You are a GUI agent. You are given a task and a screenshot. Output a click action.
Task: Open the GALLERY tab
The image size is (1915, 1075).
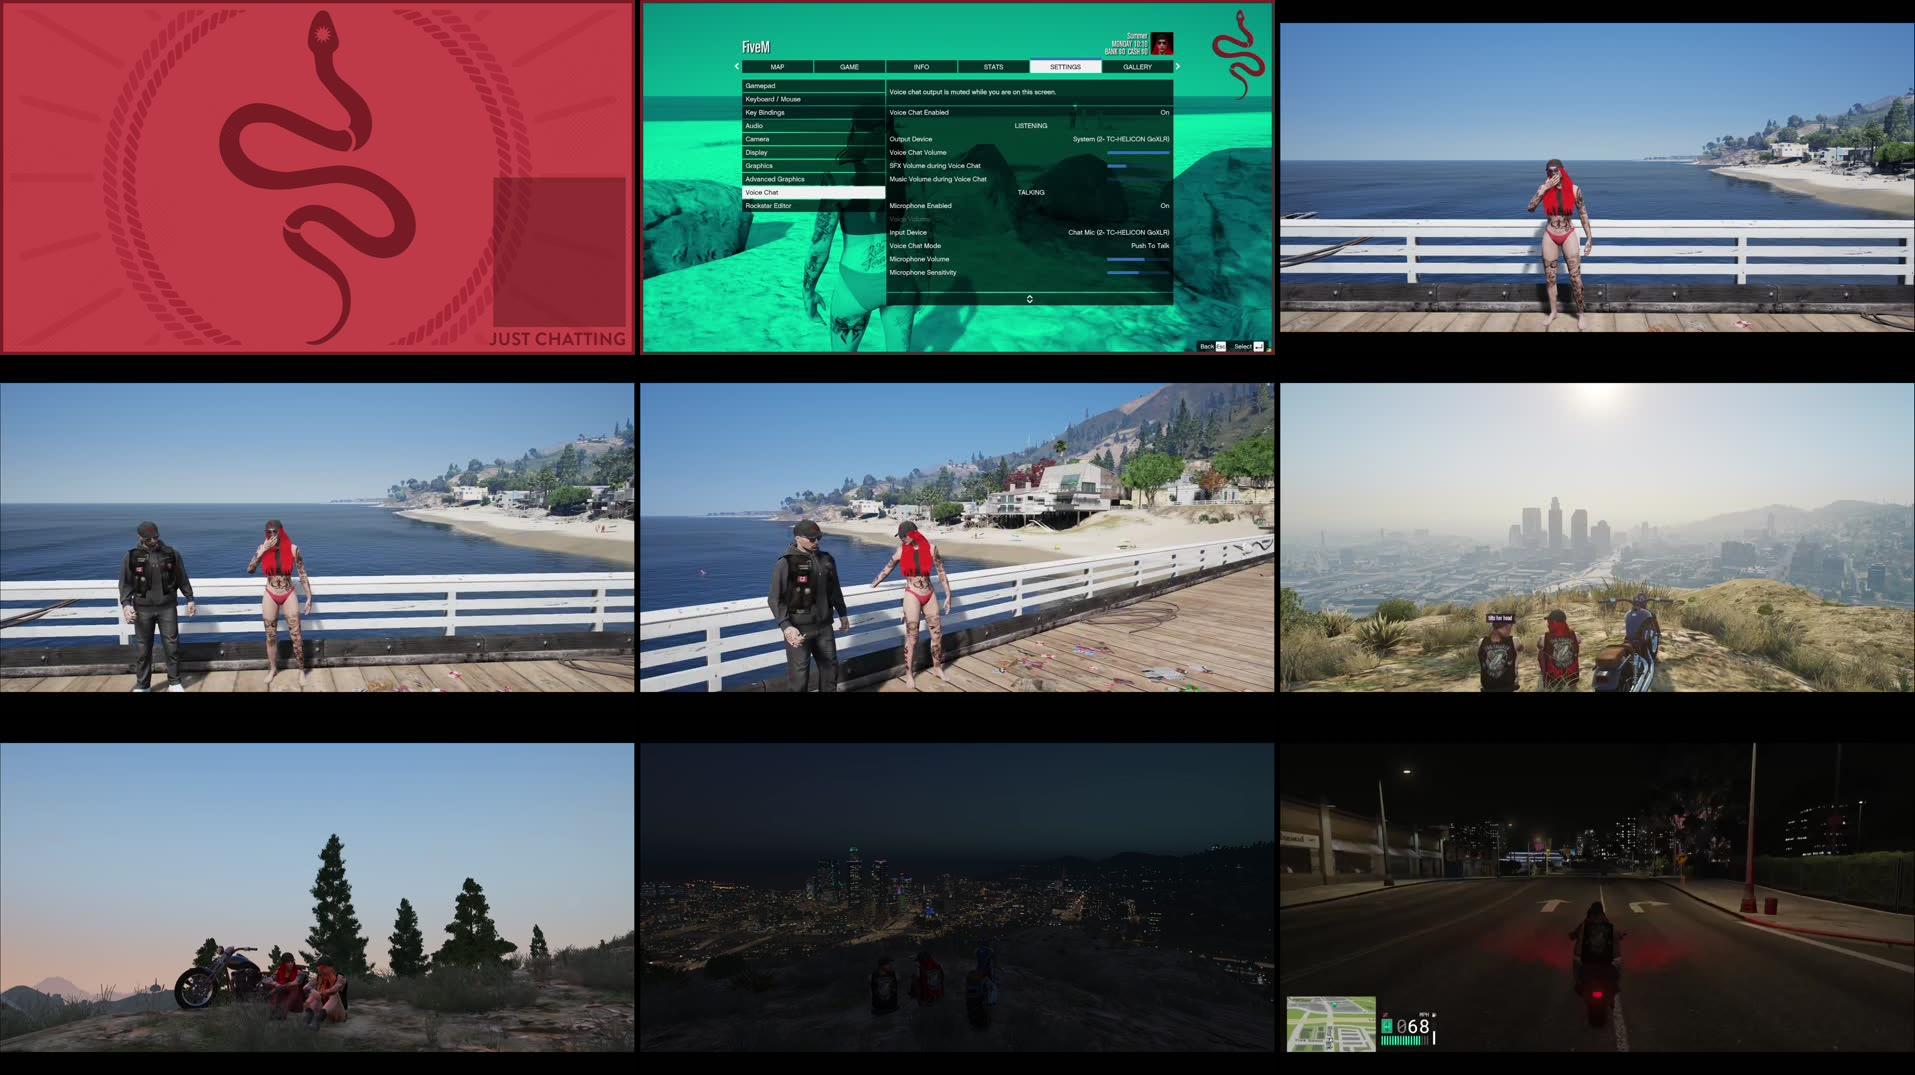pyautogui.click(x=1137, y=67)
